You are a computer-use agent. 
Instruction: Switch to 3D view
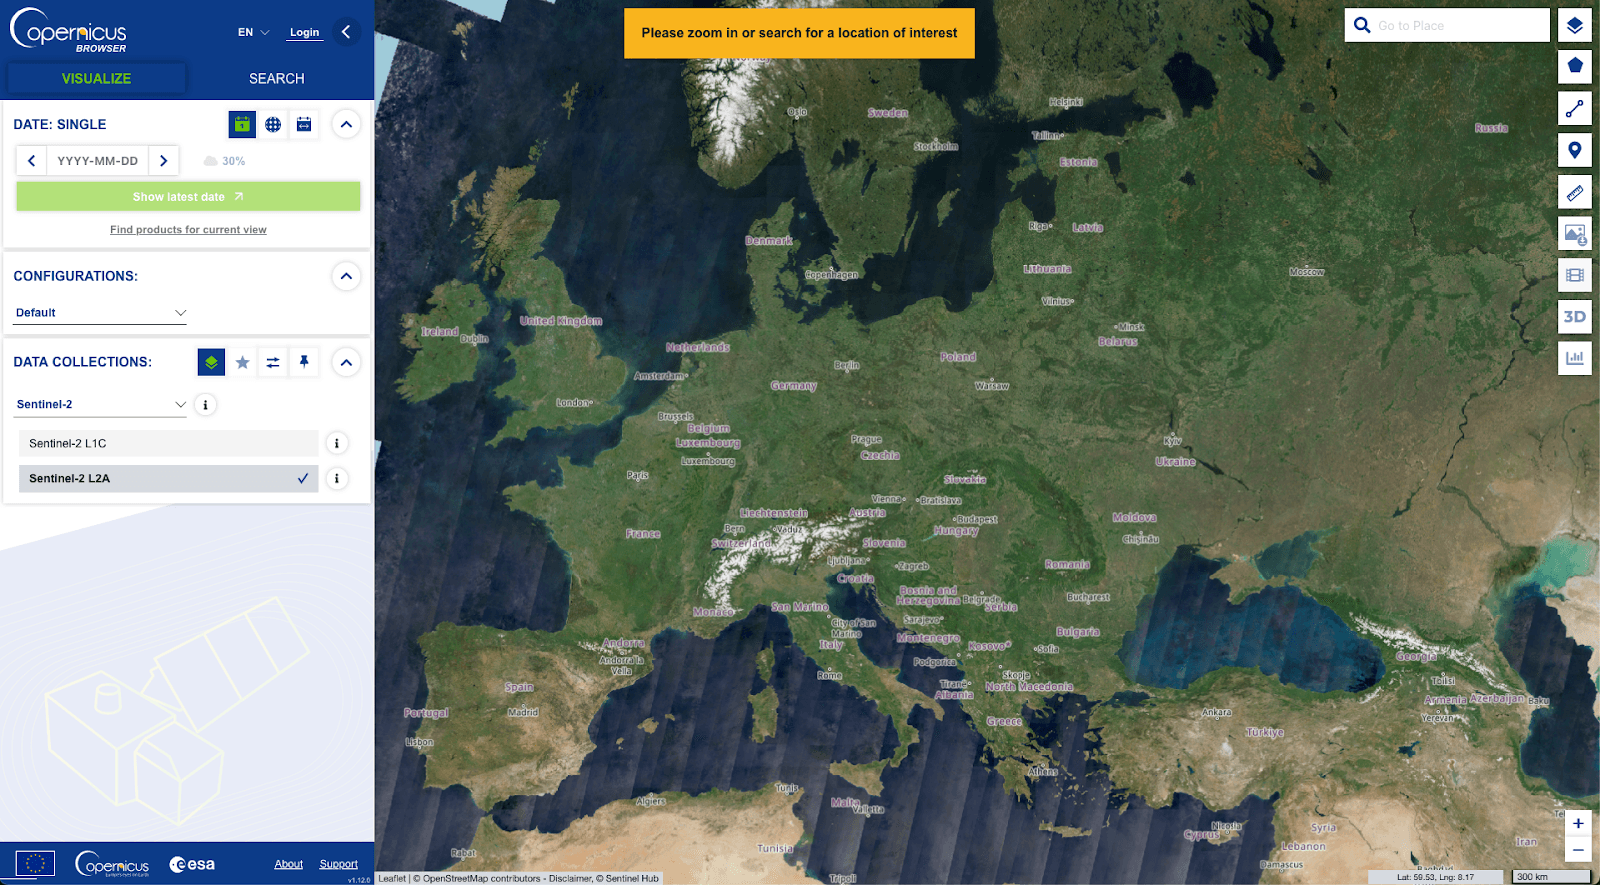pos(1575,316)
